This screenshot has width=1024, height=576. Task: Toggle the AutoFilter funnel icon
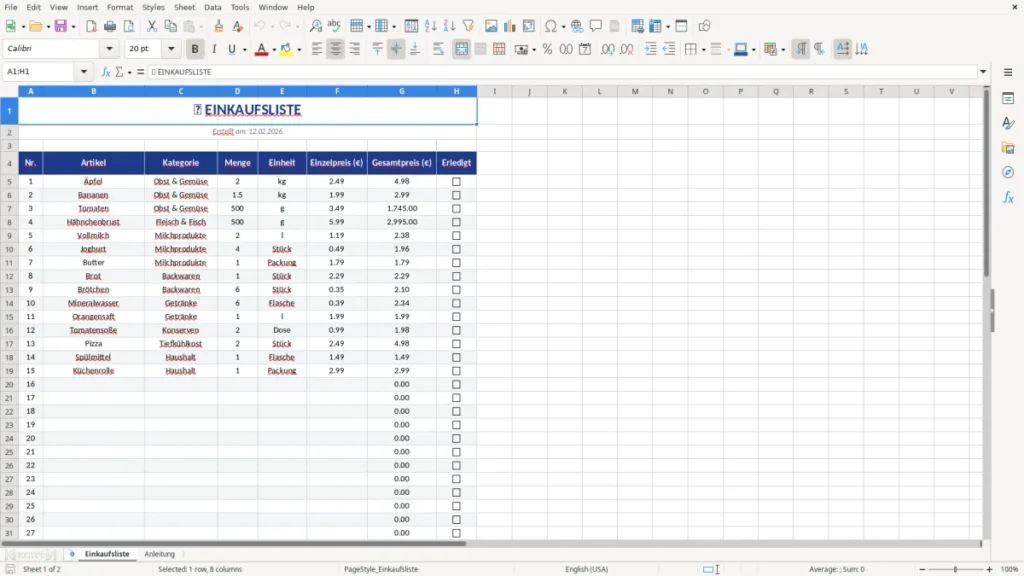point(468,26)
